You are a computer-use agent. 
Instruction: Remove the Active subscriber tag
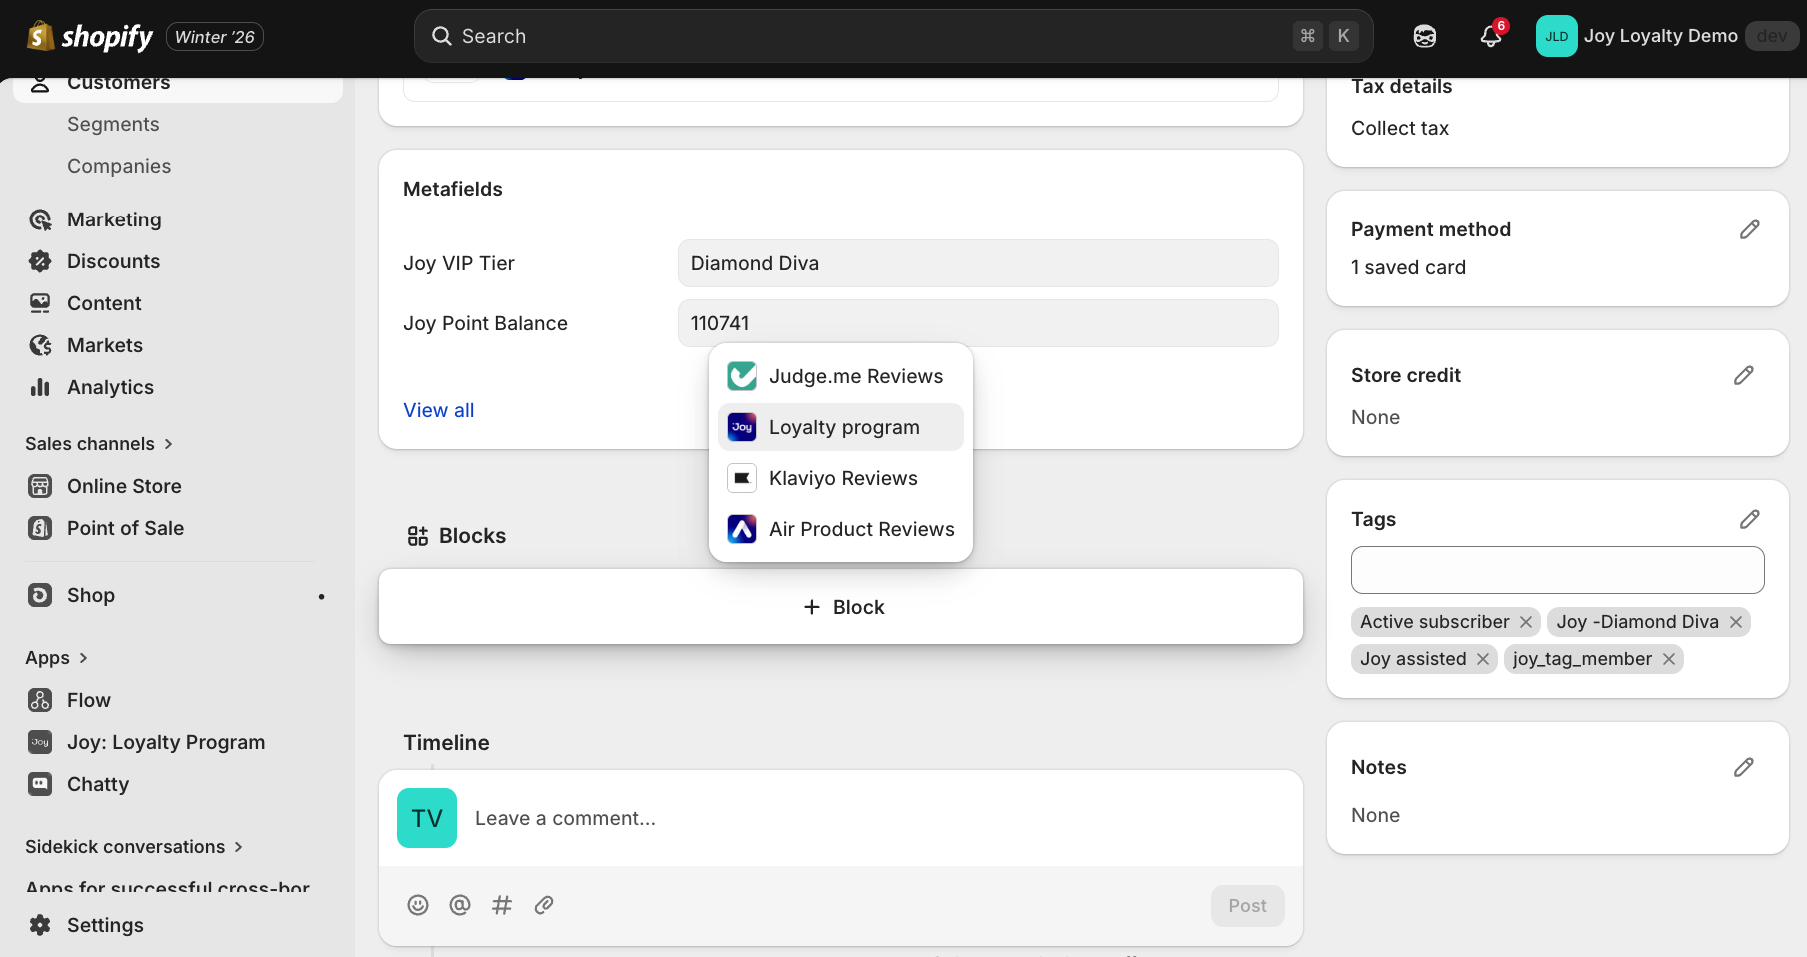1526,622
